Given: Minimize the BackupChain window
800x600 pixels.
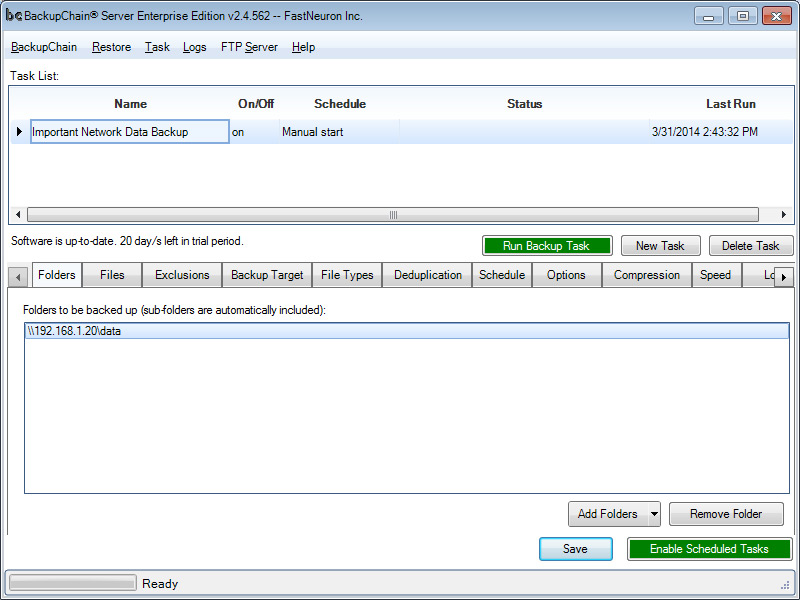Looking at the screenshot, I should tap(709, 16).
